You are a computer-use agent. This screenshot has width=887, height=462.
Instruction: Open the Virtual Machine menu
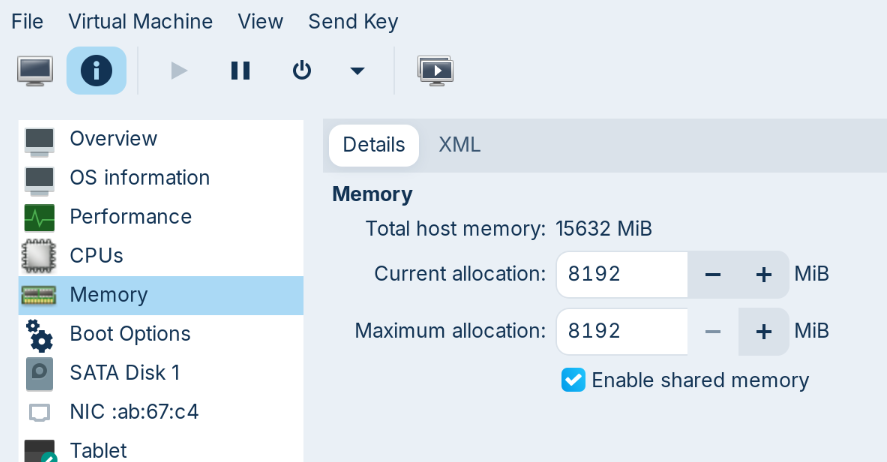(141, 21)
